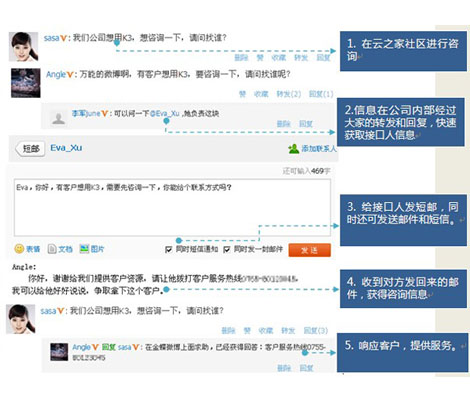Screen dimensions: 470x410
Task: Click 删除 under the top sasa post
Action: (241, 58)
